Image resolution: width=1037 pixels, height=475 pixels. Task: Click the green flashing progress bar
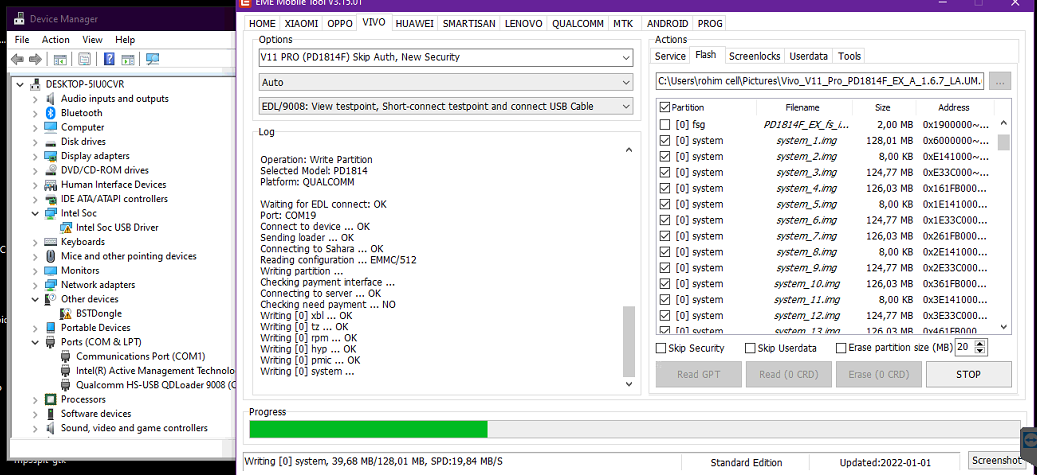(368, 429)
